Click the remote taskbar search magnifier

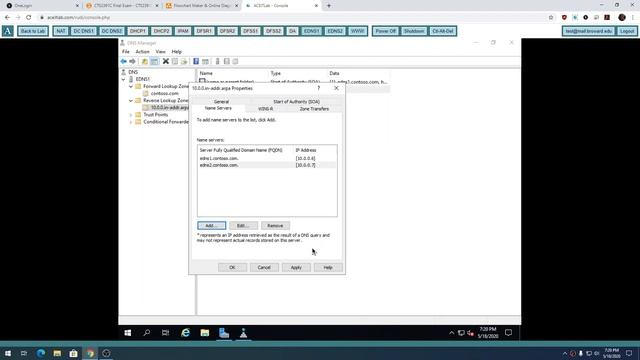[x=147, y=333]
